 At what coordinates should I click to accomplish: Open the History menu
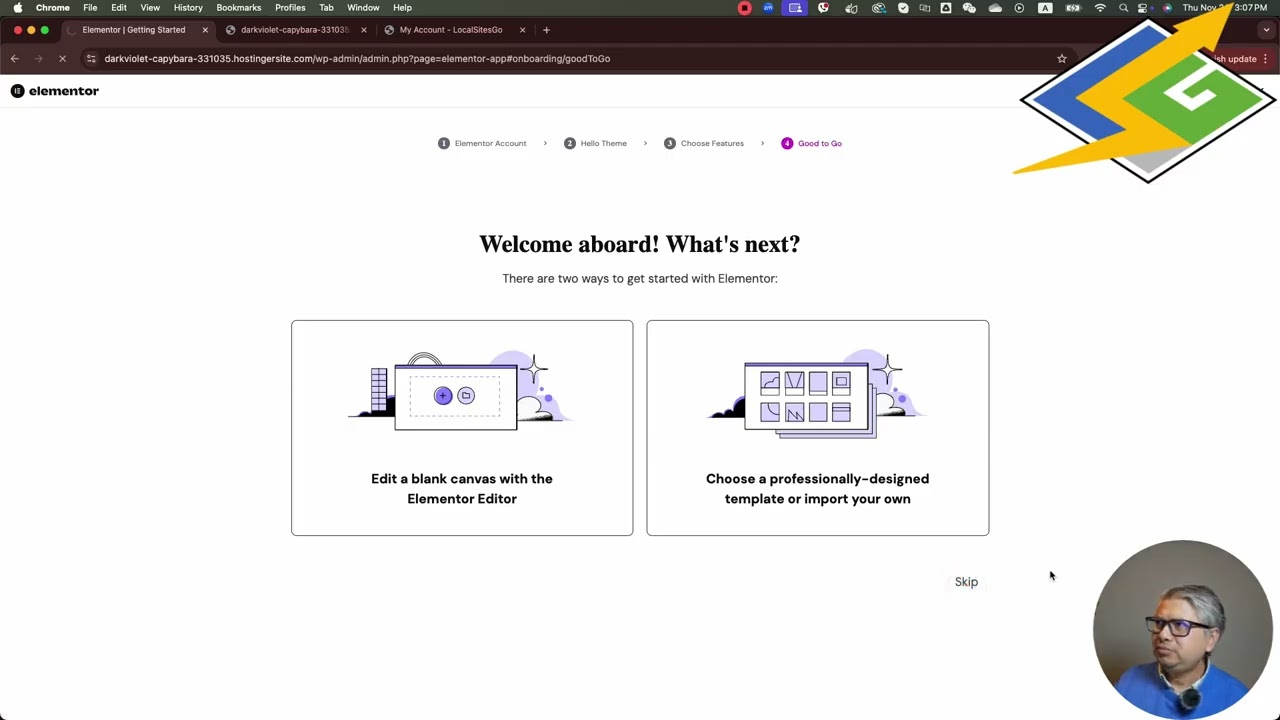click(188, 7)
